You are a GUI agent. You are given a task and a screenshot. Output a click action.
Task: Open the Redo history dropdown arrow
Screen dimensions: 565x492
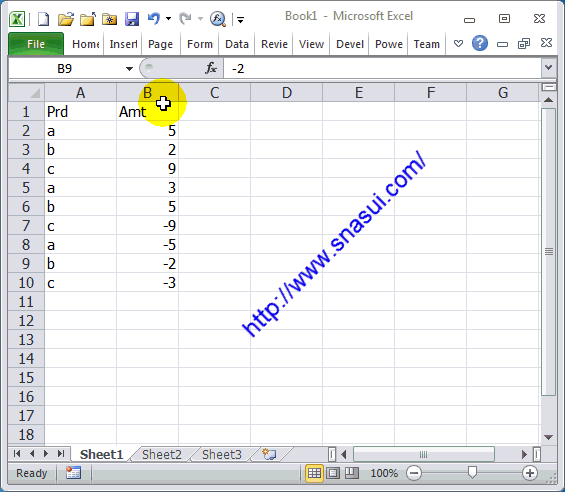click(200, 18)
